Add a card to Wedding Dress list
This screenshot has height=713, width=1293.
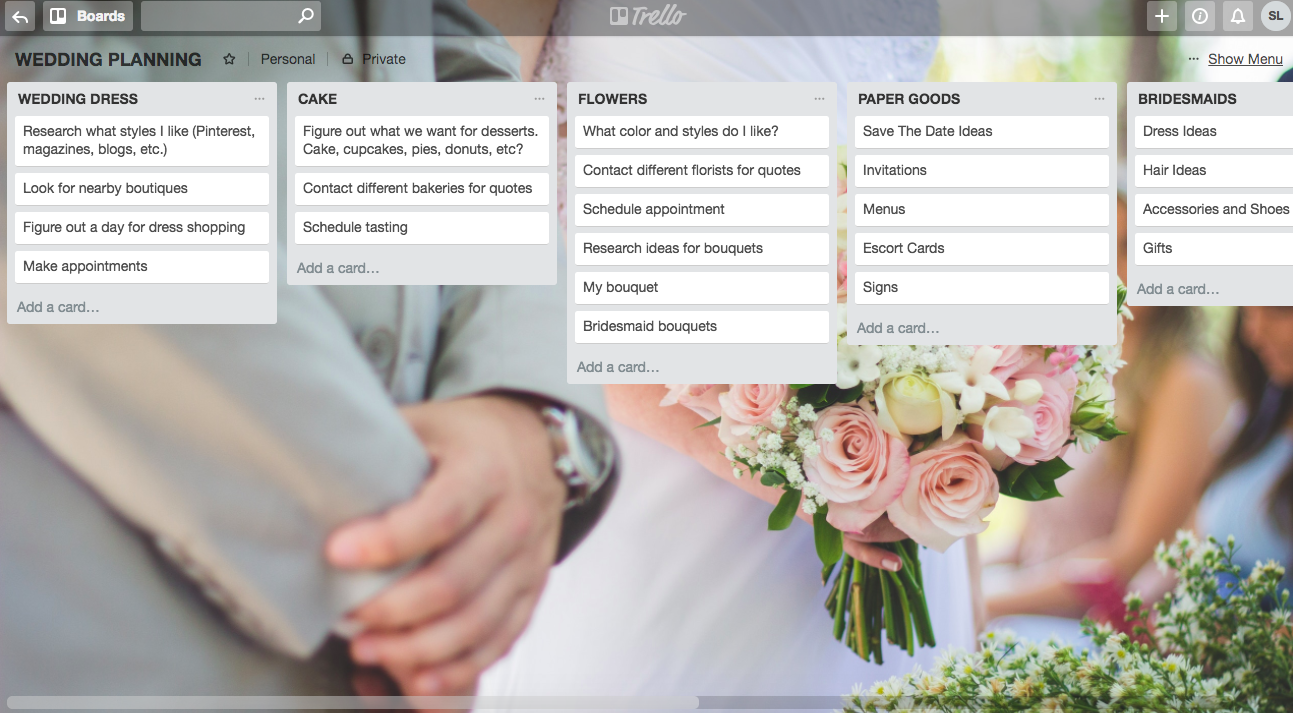(x=58, y=307)
